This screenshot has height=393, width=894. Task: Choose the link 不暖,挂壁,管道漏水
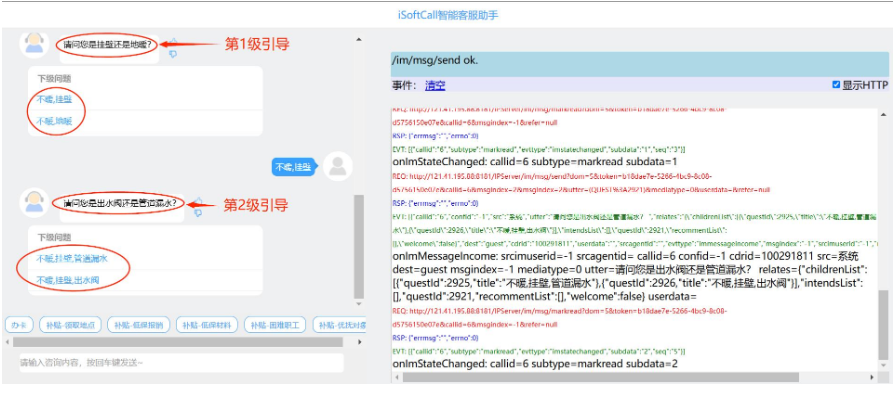coord(72,258)
